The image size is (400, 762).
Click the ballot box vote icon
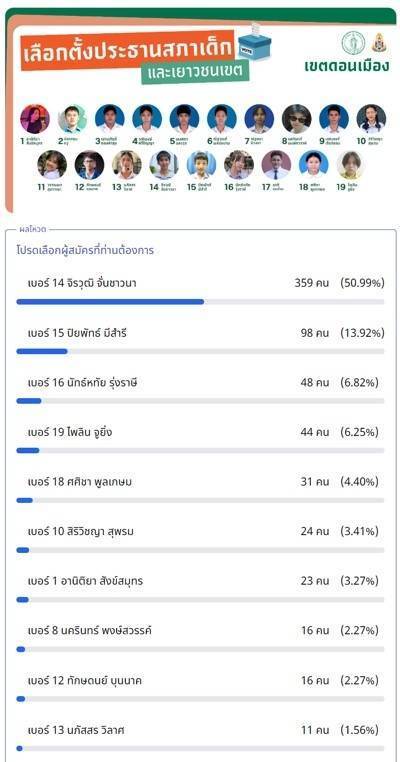tap(255, 42)
